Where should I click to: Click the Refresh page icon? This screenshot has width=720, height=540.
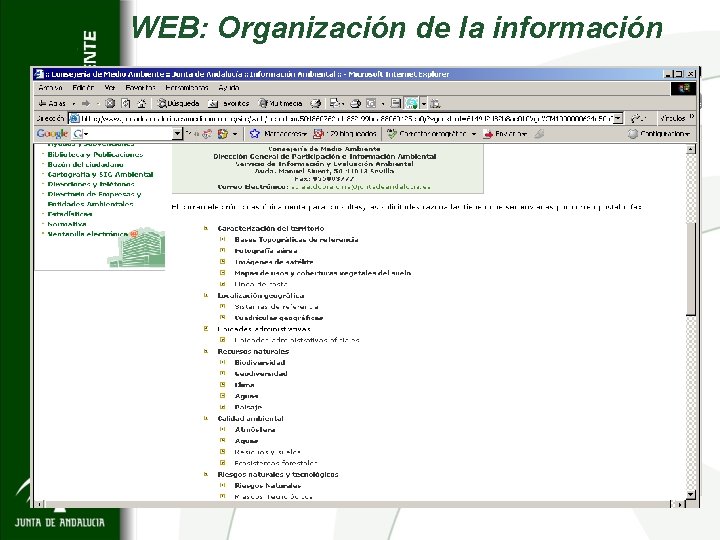pos(126,103)
